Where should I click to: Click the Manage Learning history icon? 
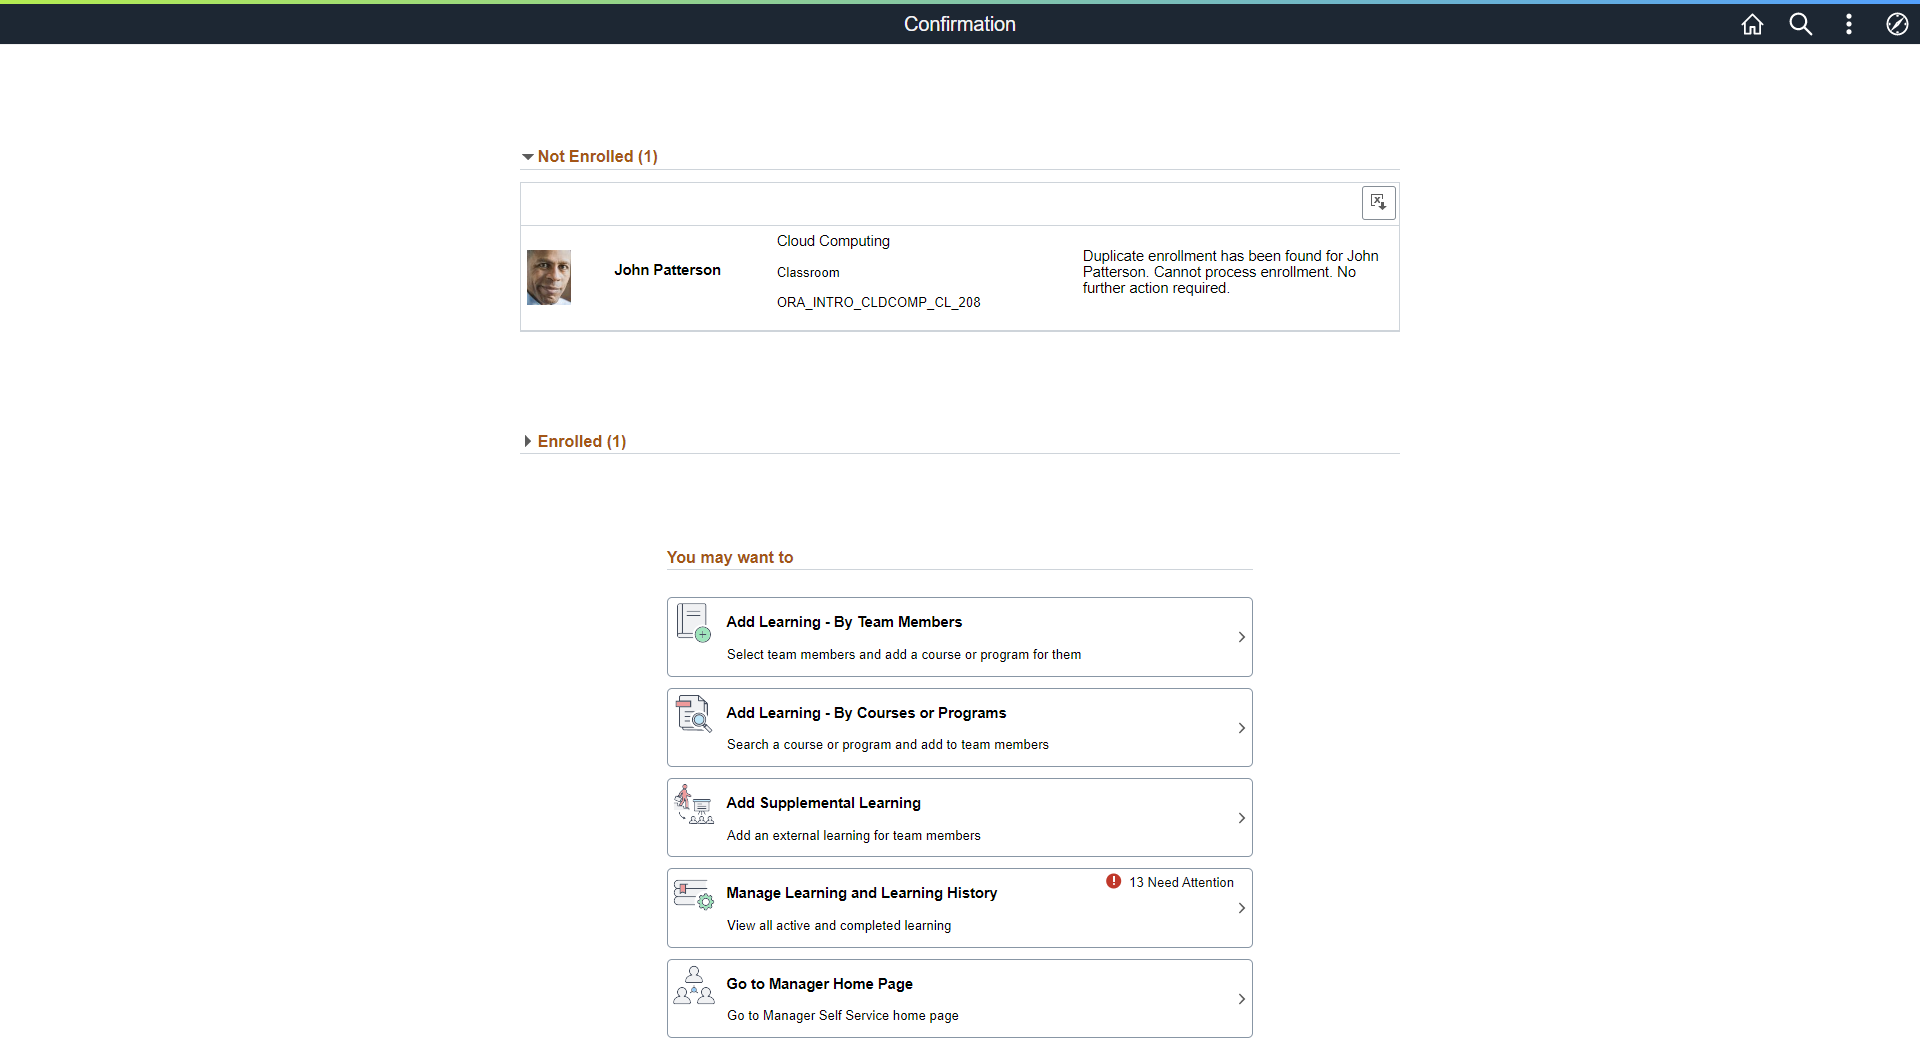point(694,894)
